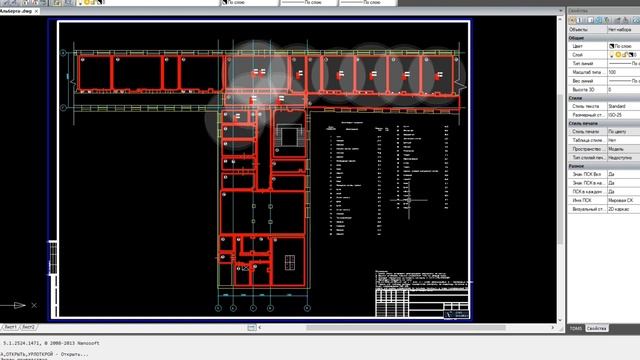Viewport: 640px width, 360px height.
Task: Click the layer color swatch in Слой row
Action: click(631, 55)
